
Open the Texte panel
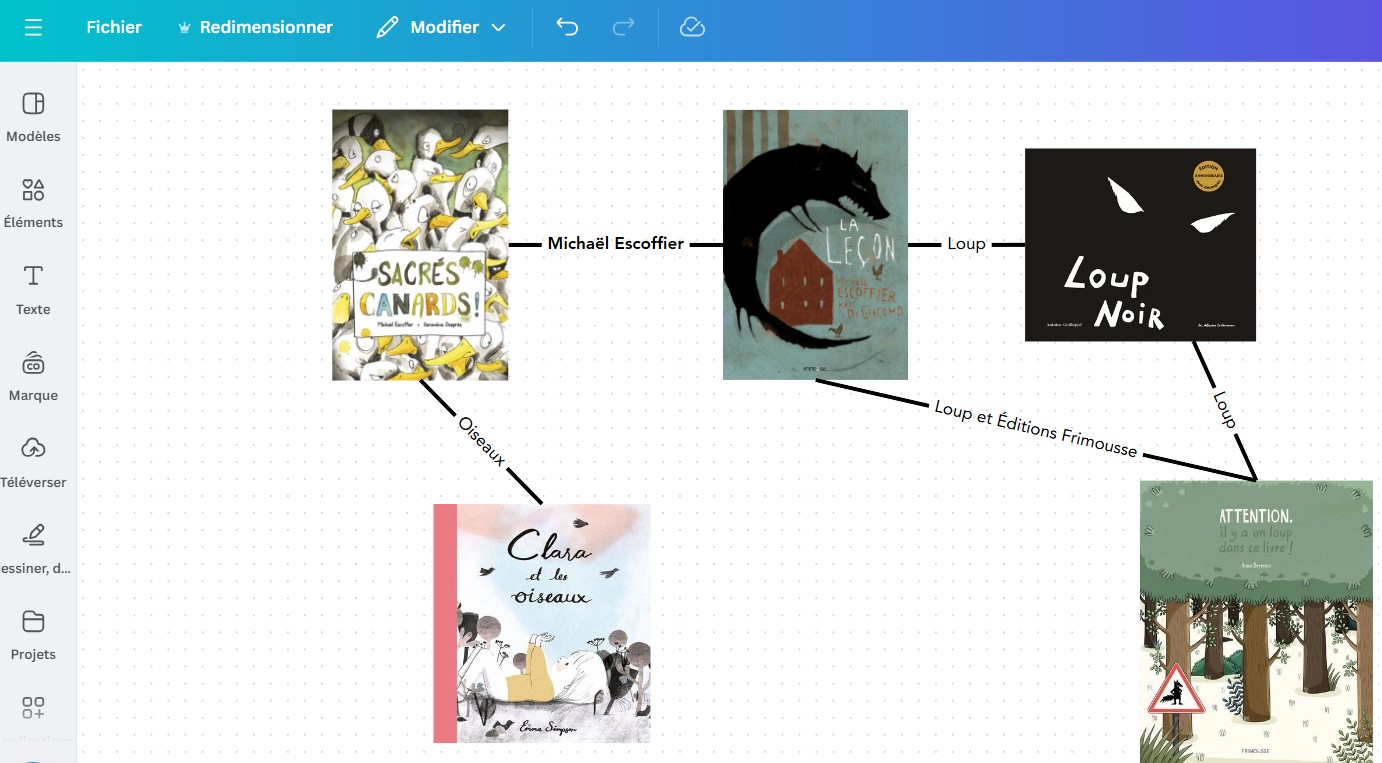pyautogui.click(x=33, y=290)
